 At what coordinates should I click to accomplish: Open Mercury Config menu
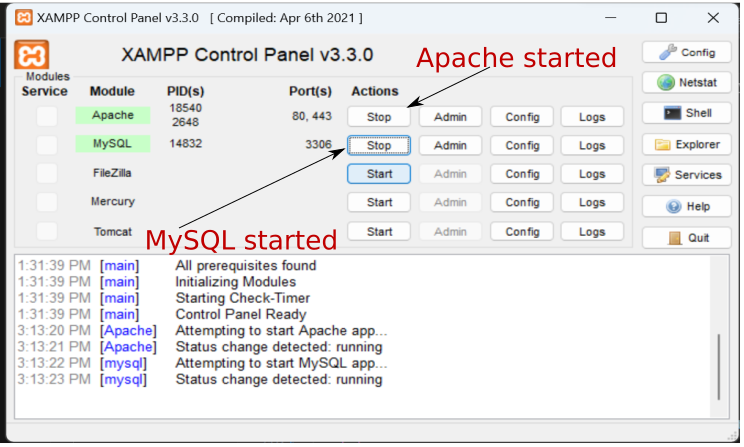pos(522,202)
